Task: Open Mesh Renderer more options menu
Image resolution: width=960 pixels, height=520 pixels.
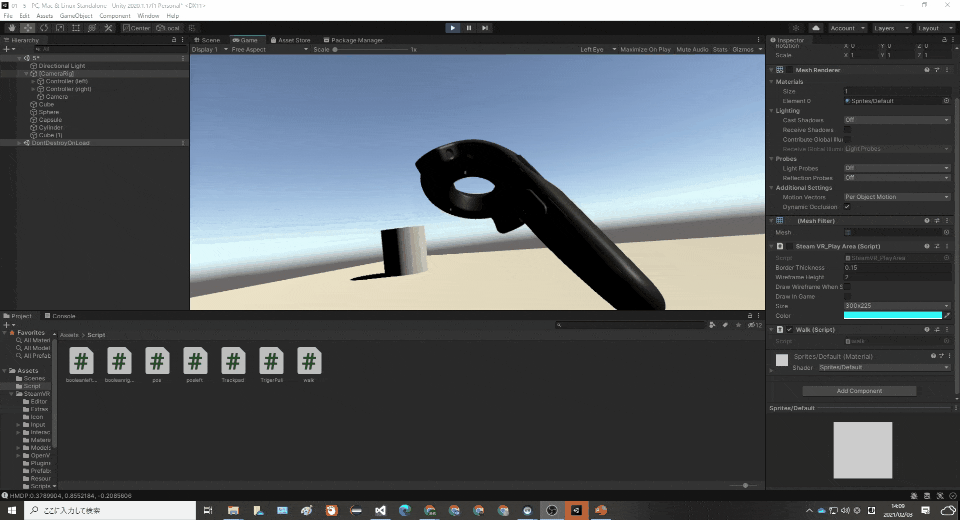Action: (947, 70)
